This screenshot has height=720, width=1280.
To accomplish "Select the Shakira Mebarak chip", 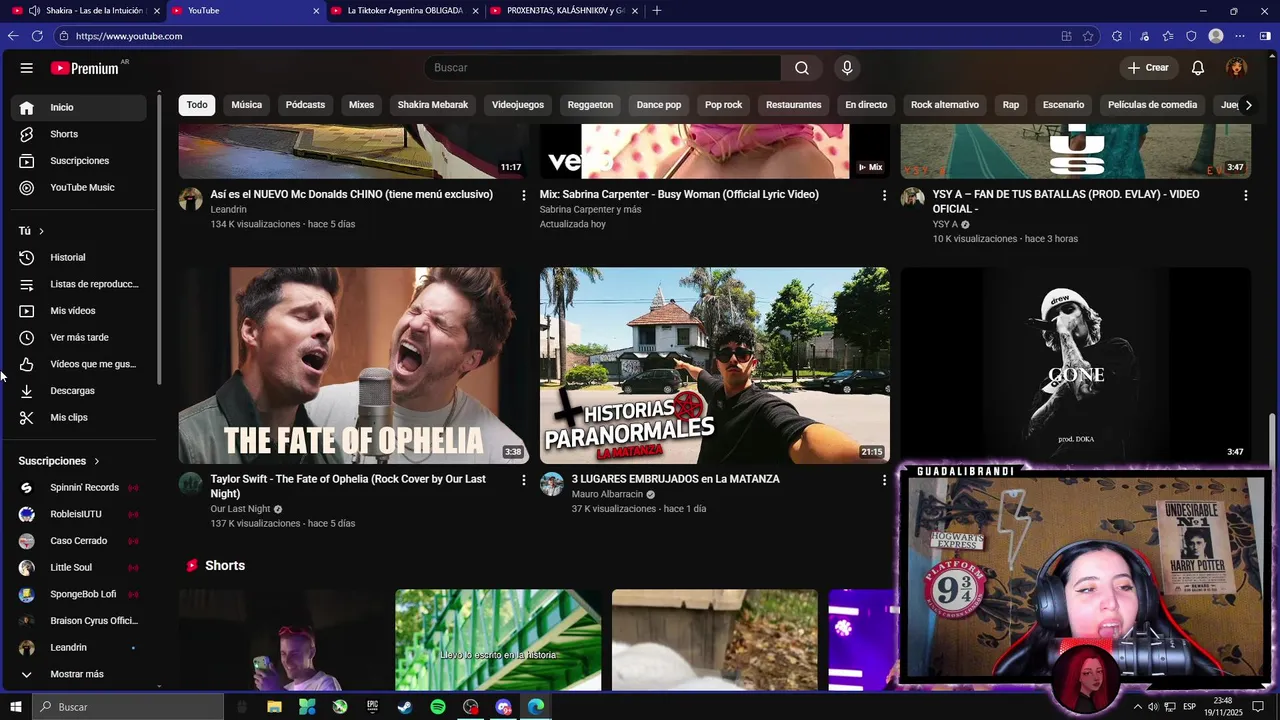I will (x=433, y=105).
